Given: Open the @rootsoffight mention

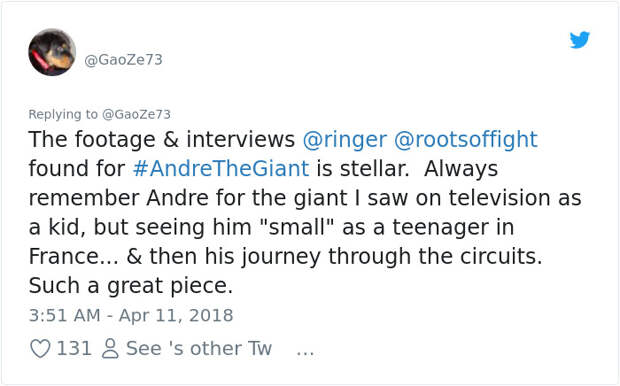Looking at the screenshot, I should (x=466, y=140).
